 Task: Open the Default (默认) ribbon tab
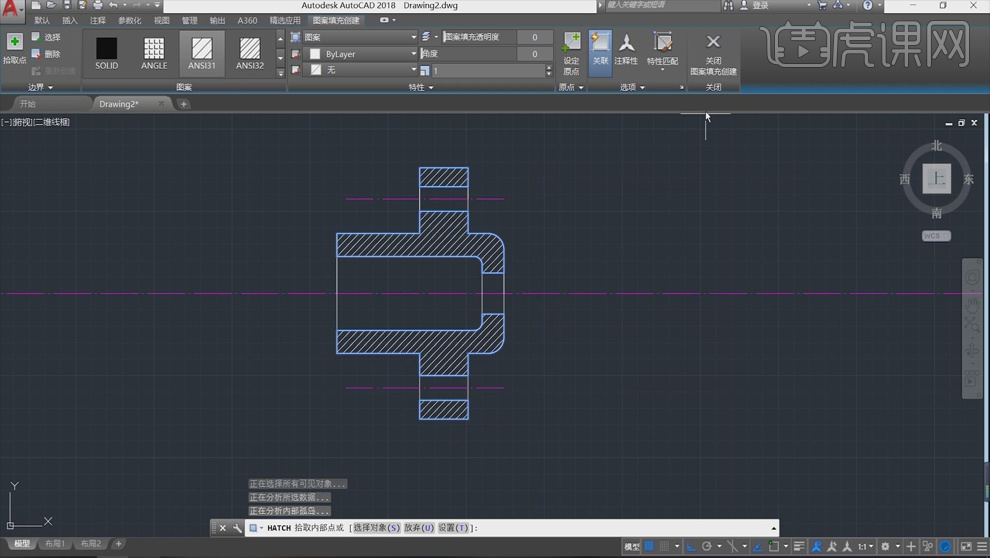(x=42, y=20)
